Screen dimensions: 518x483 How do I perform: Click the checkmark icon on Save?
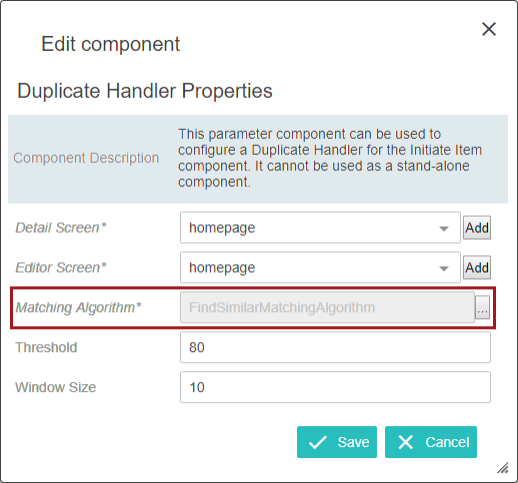(x=317, y=442)
